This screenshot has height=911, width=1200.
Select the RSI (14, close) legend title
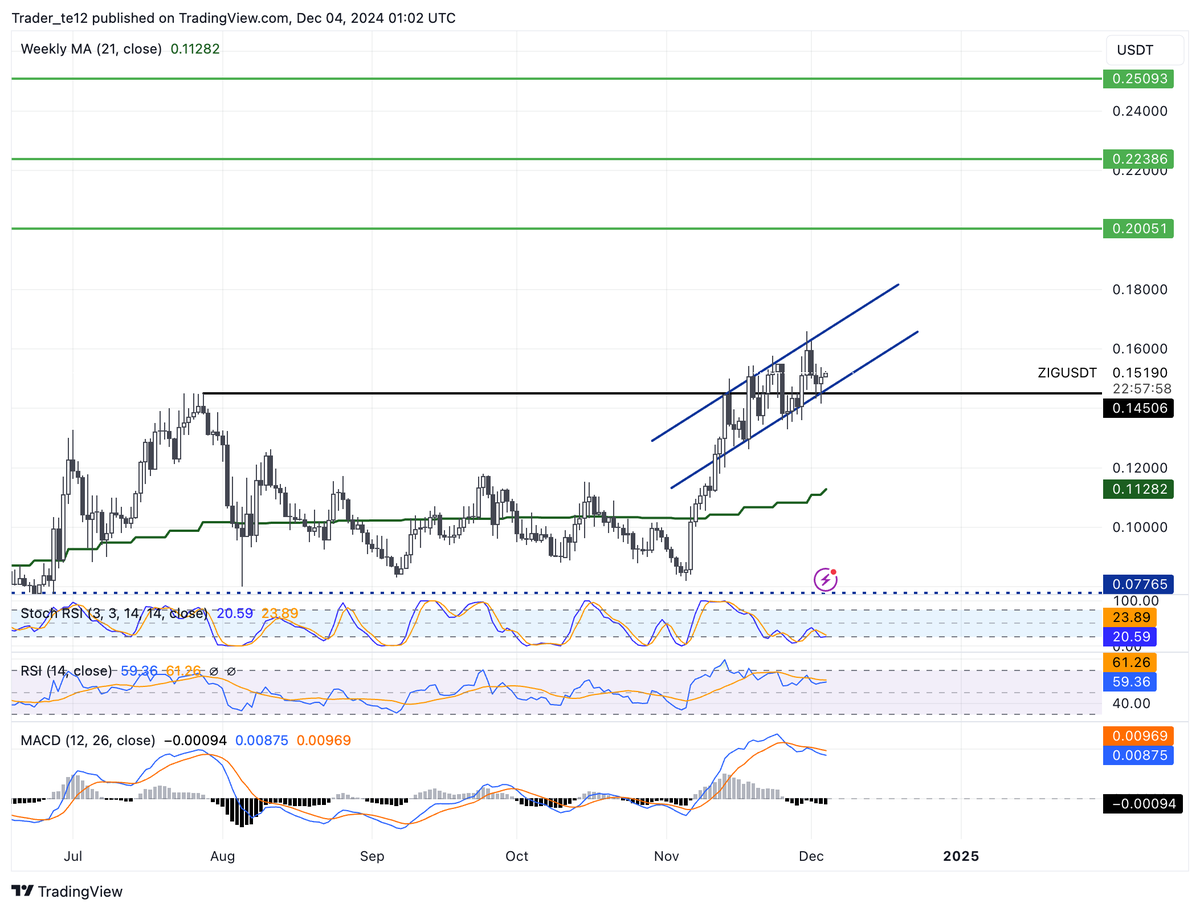[x=66, y=671]
